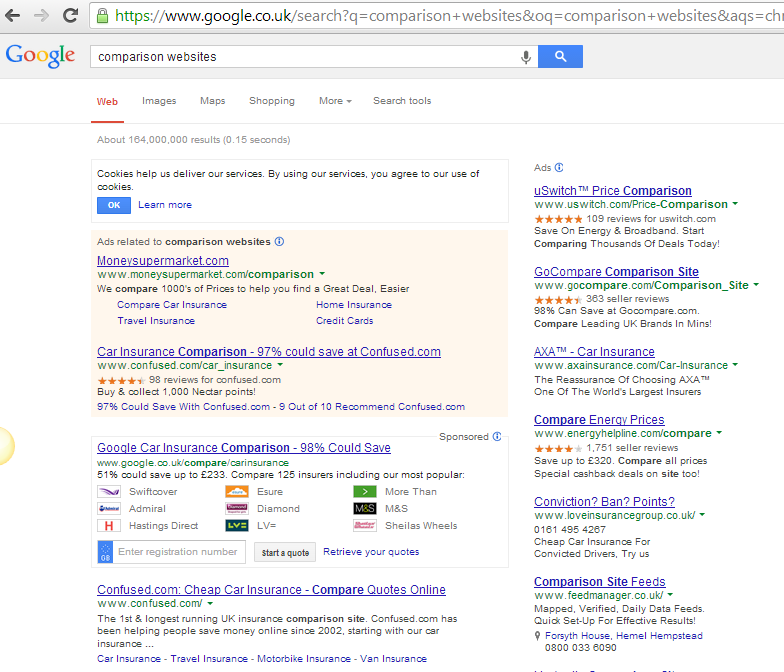Image resolution: width=784 pixels, height=672 pixels.
Task: Open the Google logo homepage link
Action: (40, 56)
